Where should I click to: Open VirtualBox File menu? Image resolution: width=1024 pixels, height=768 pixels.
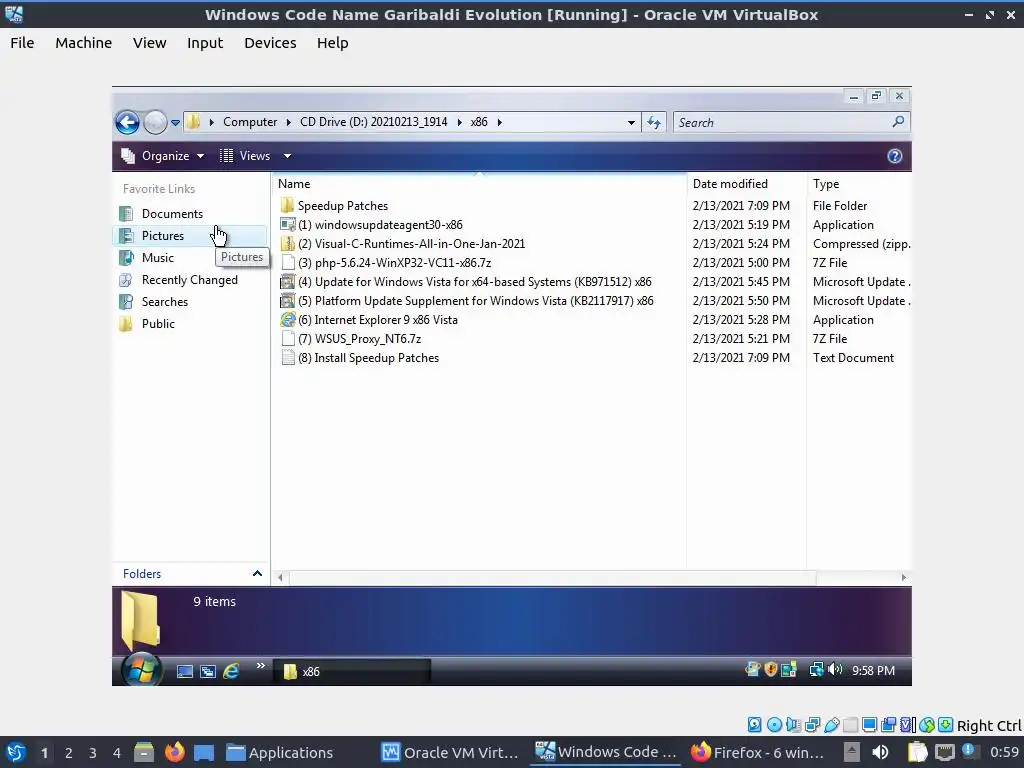22,43
